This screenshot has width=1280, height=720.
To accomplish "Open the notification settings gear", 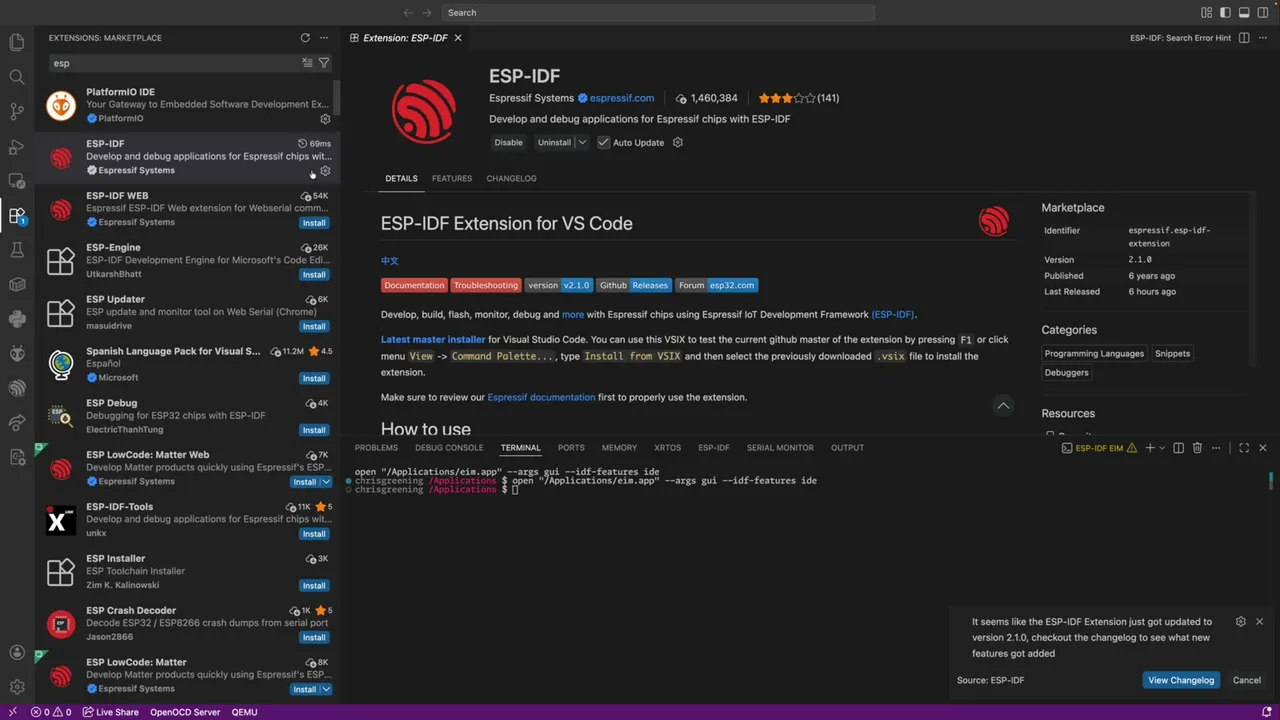I will [1241, 621].
